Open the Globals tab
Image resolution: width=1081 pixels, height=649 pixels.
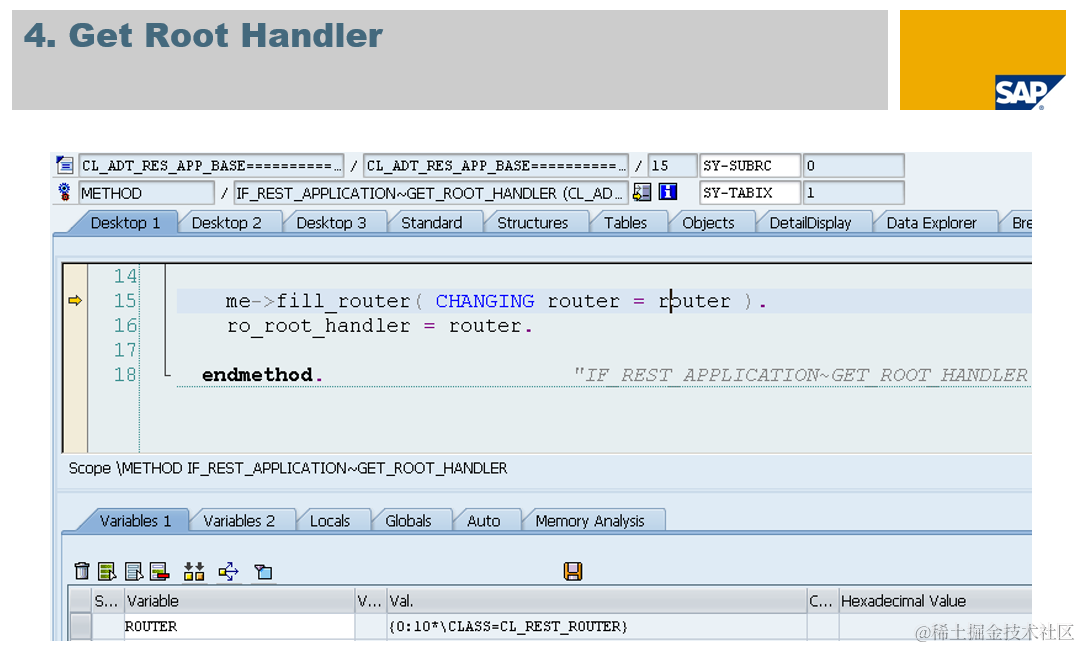[408, 521]
